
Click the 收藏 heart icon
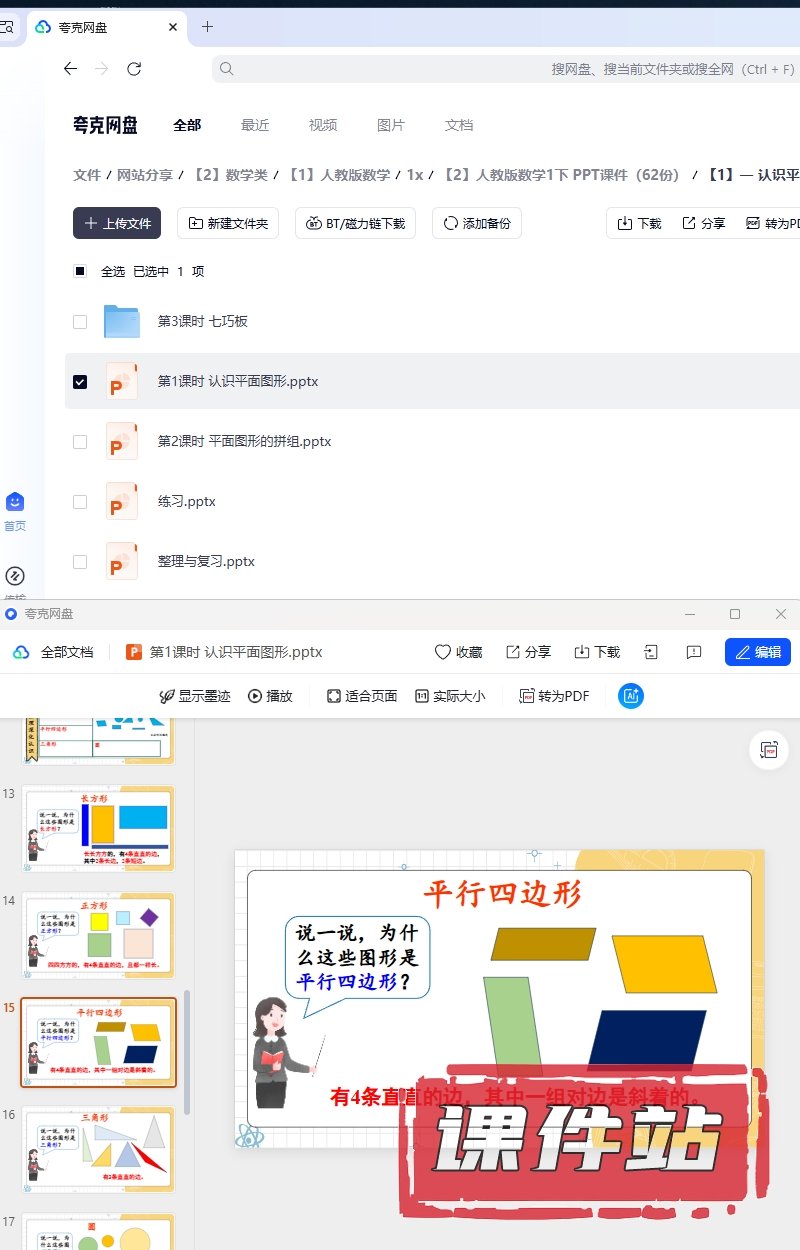tap(443, 652)
